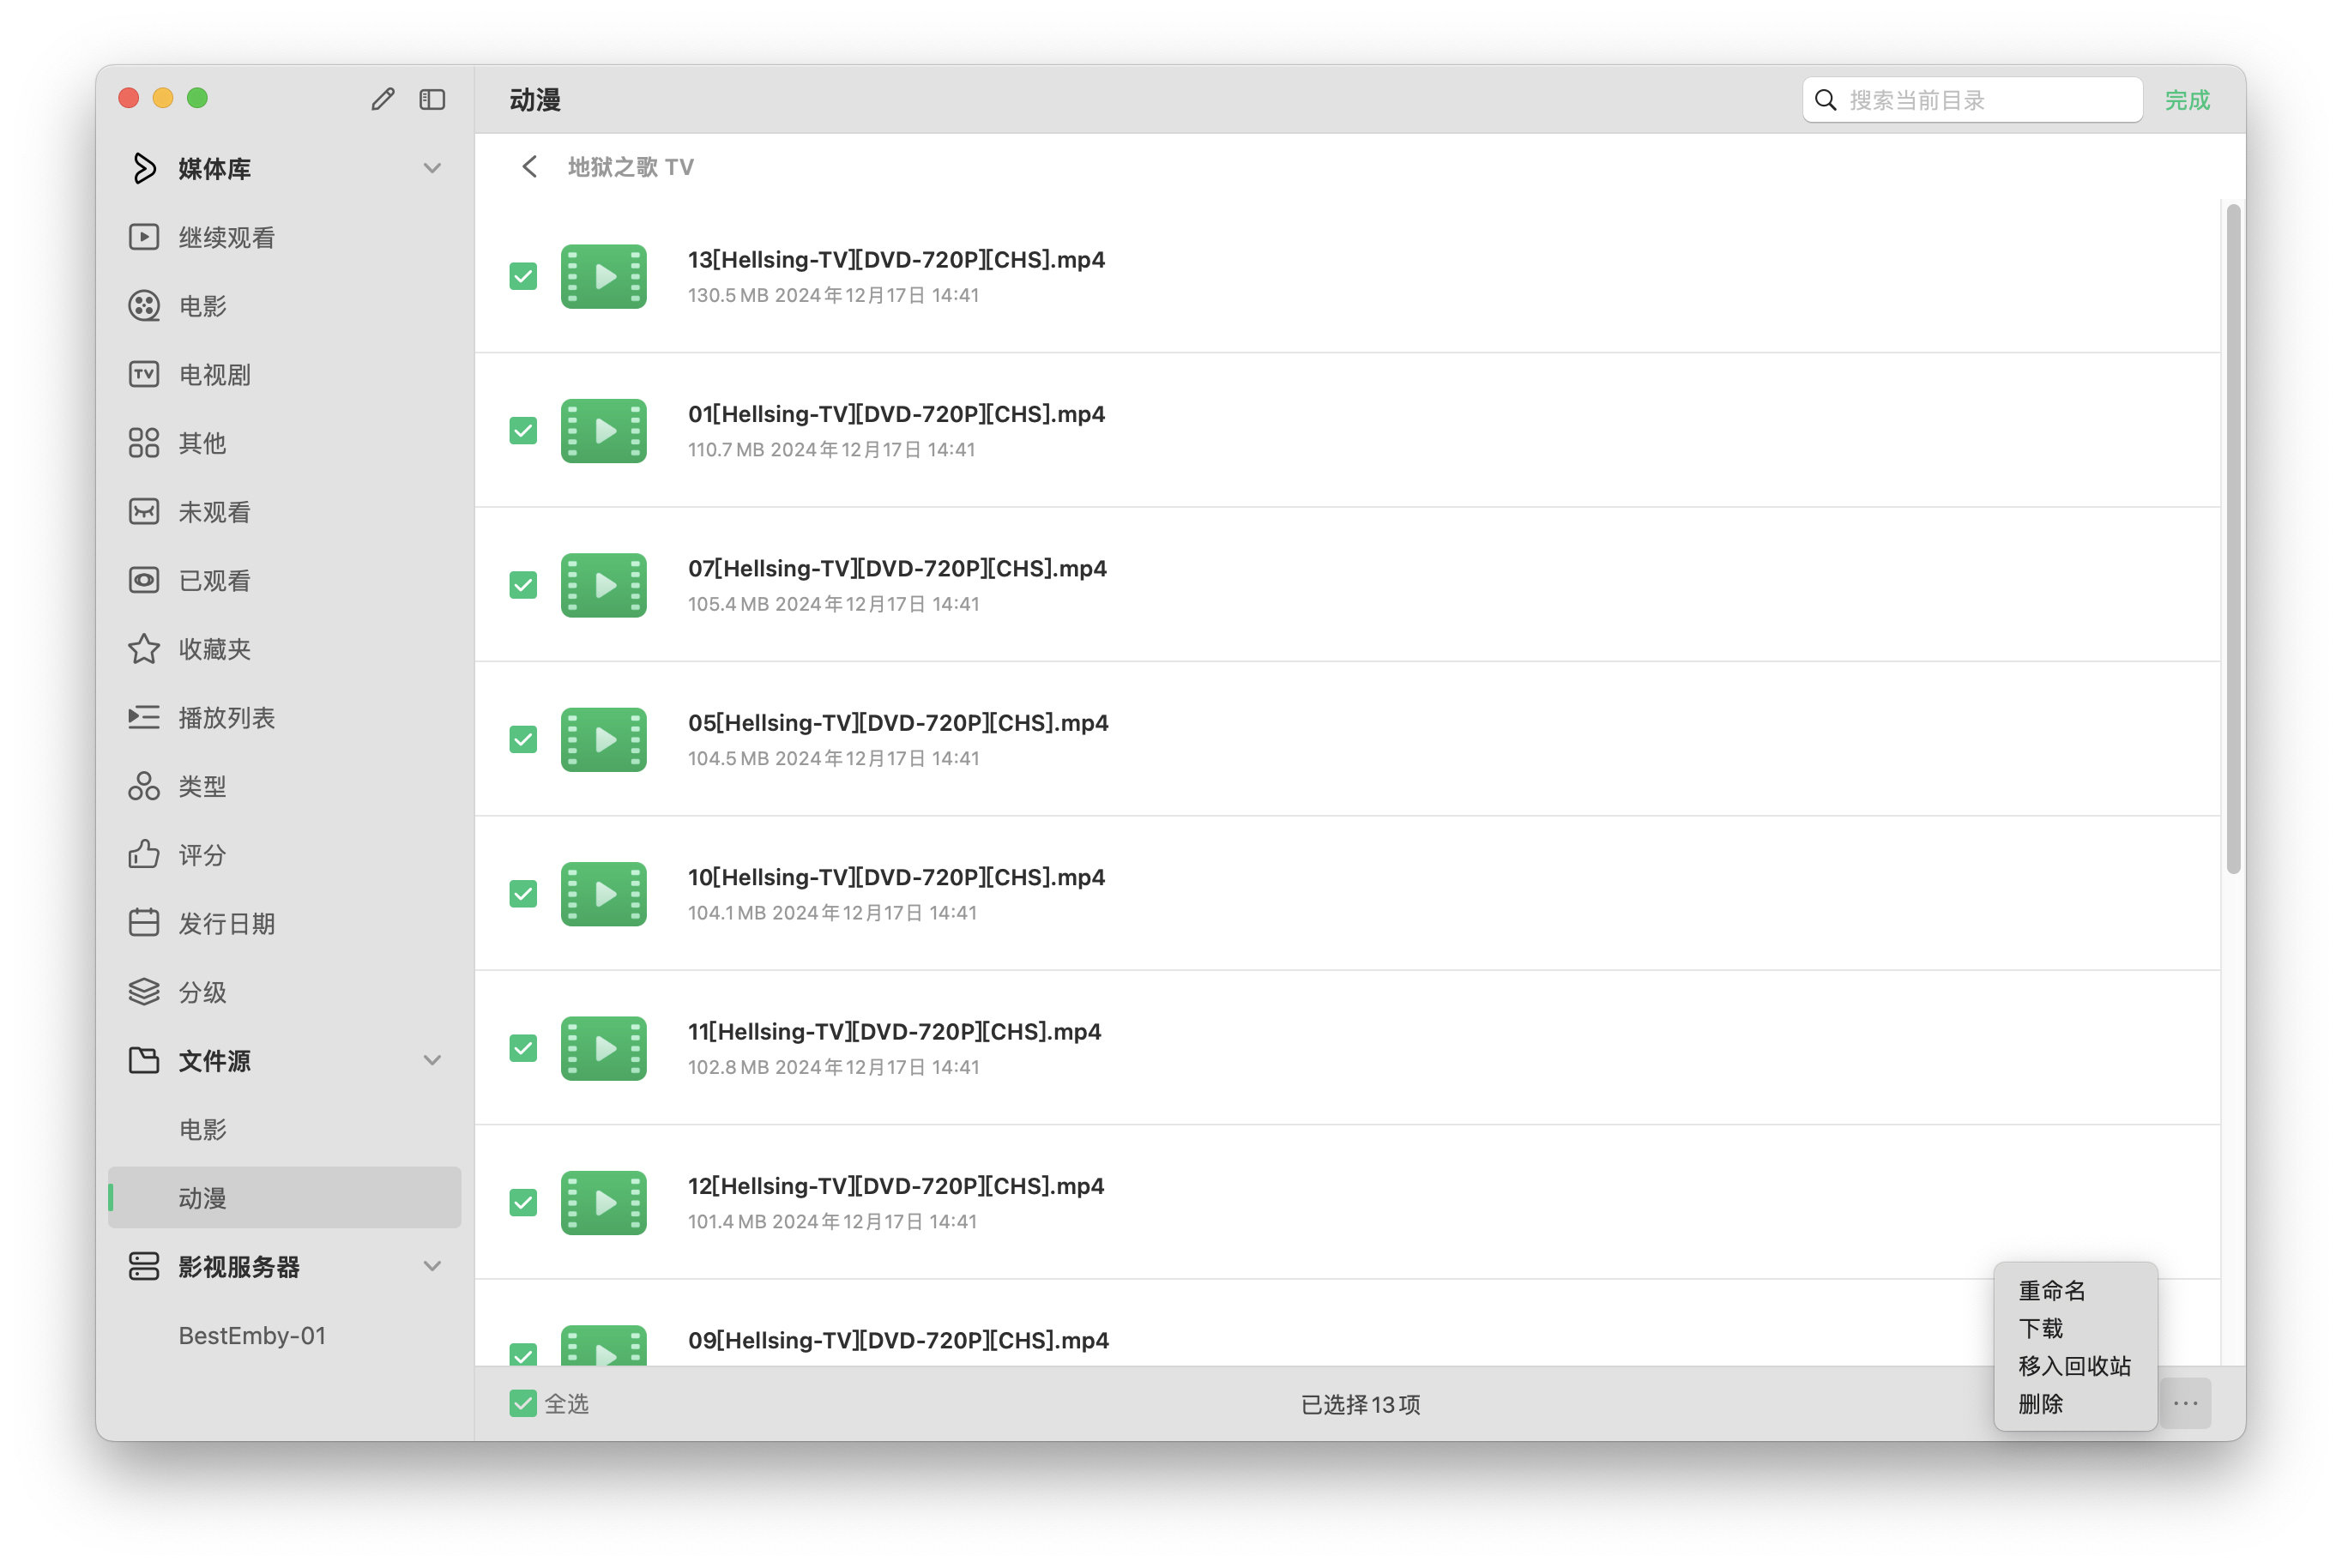Click the 地狱之歌 TV breadcrumb title
This screenshot has width=2342, height=1568.
click(631, 167)
